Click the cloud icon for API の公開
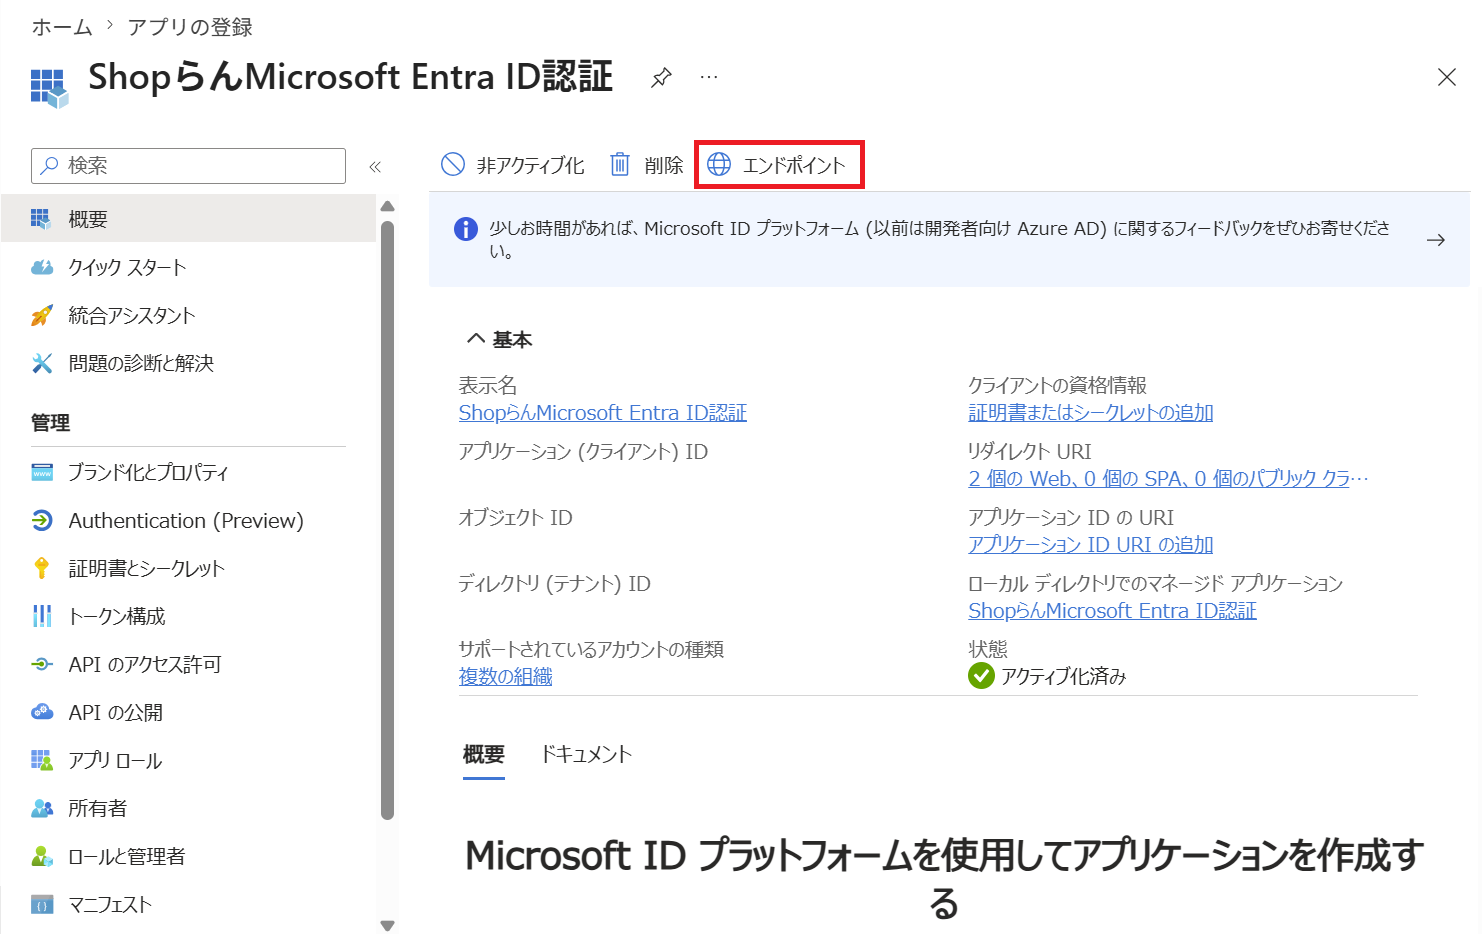 [x=41, y=712]
